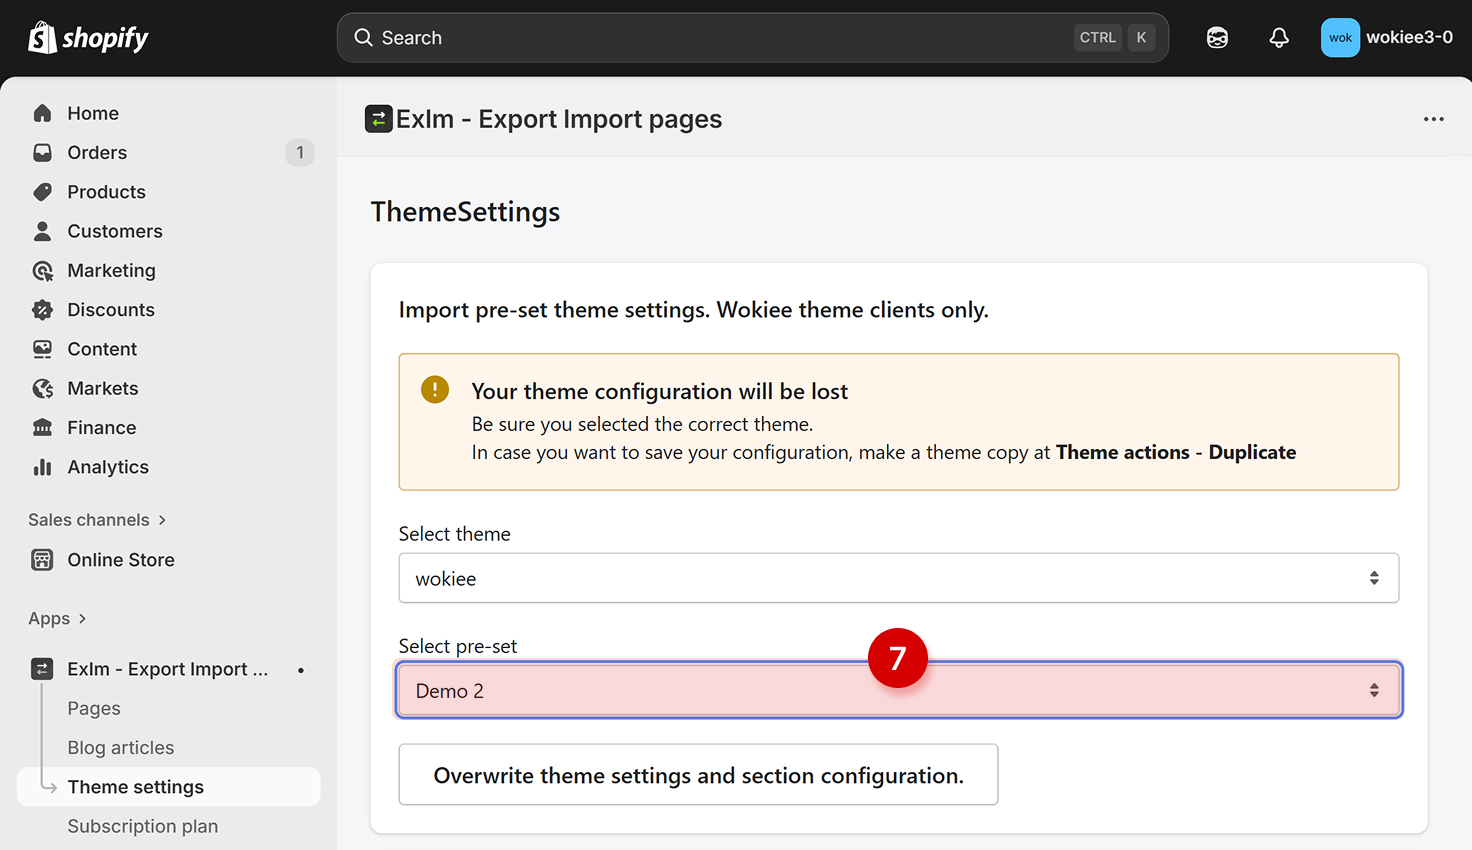1472x850 pixels.
Task: Open the notifications bell
Action: [x=1279, y=38]
